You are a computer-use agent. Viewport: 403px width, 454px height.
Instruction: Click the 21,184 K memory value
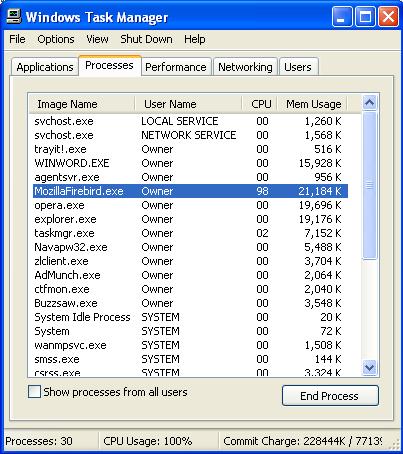320,191
